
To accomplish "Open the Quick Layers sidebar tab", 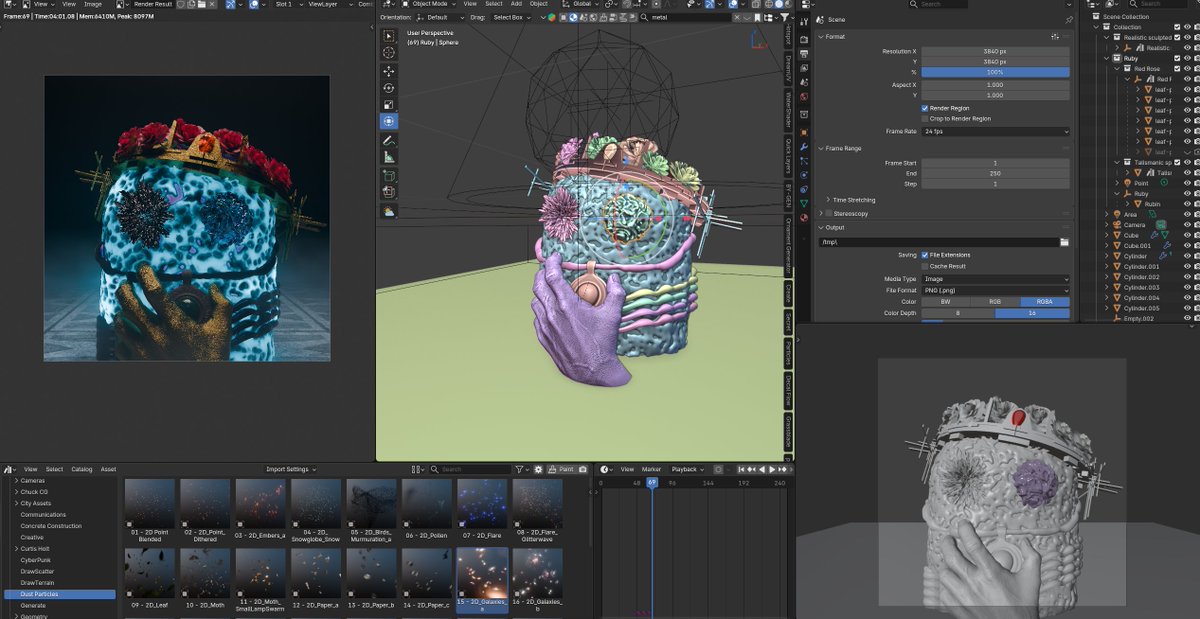I will [788, 155].
